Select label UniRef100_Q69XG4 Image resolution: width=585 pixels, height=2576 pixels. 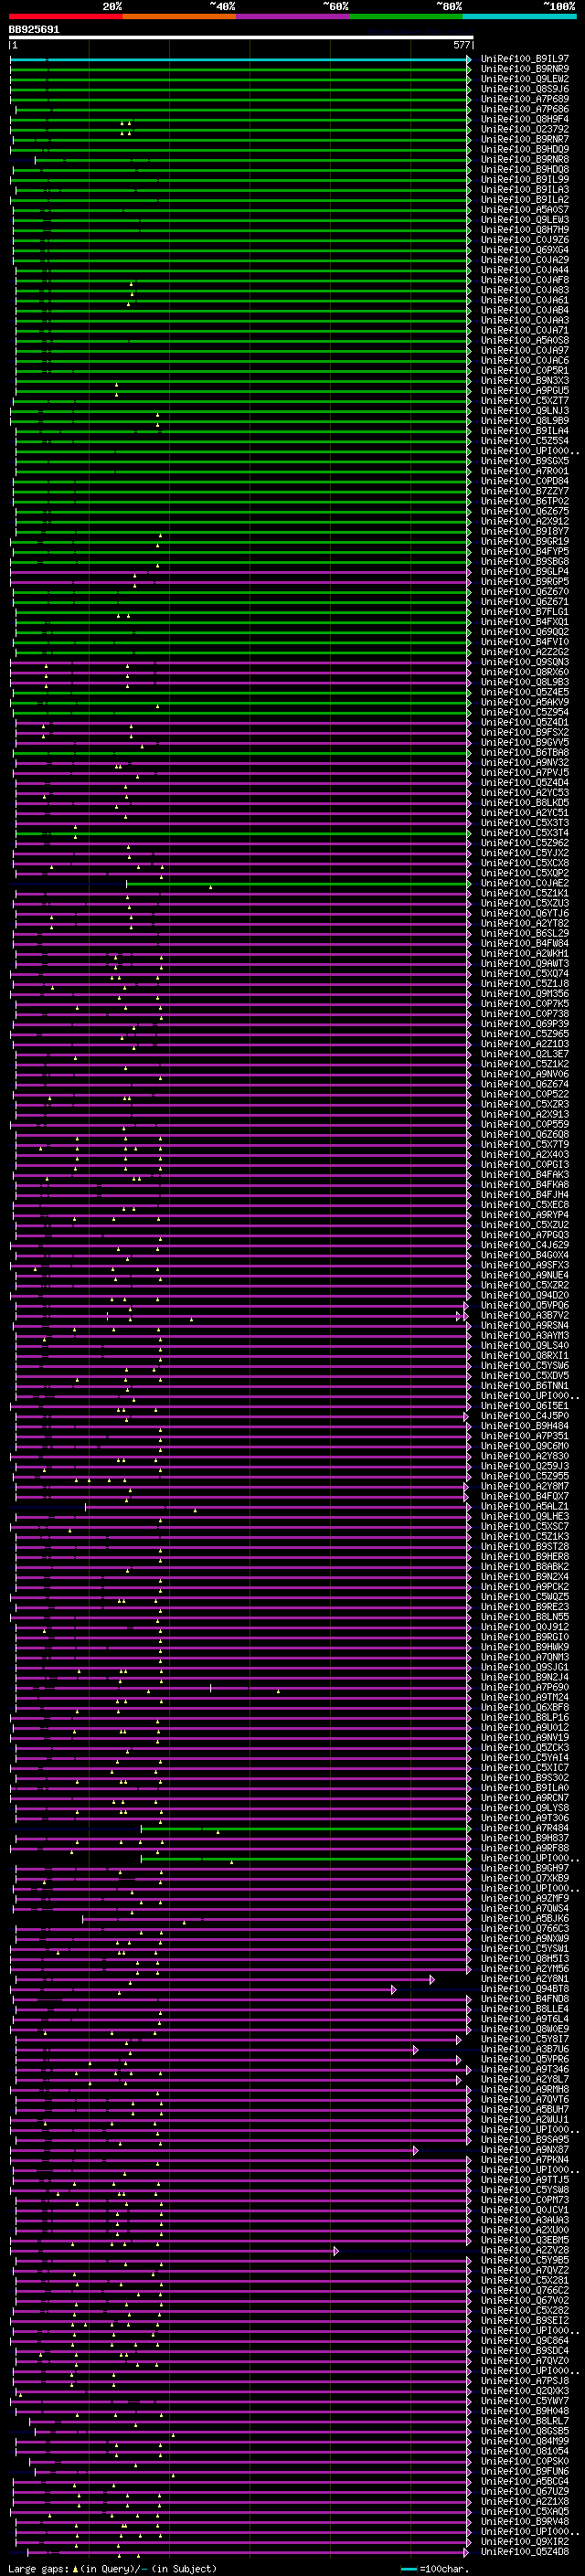pos(525,250)
